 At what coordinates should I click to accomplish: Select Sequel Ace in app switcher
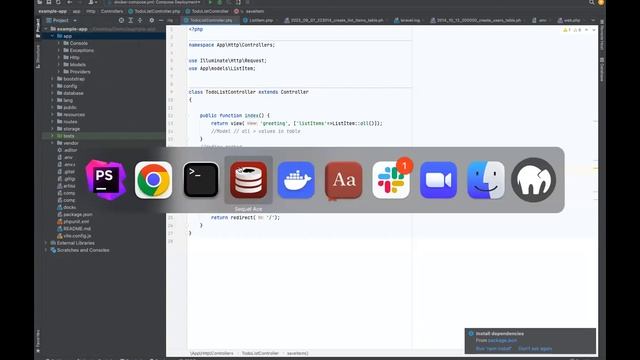click(249, 180)
